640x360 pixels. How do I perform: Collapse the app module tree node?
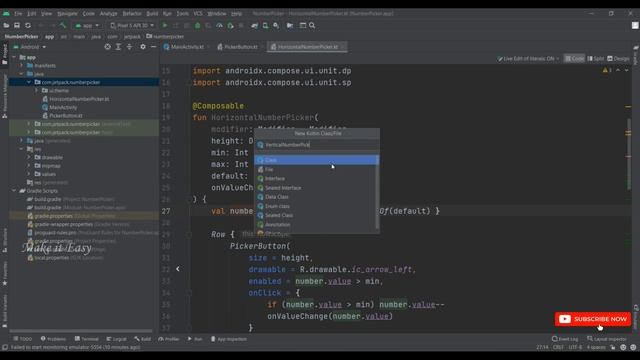pyautogui.click(x=14, y=57)
